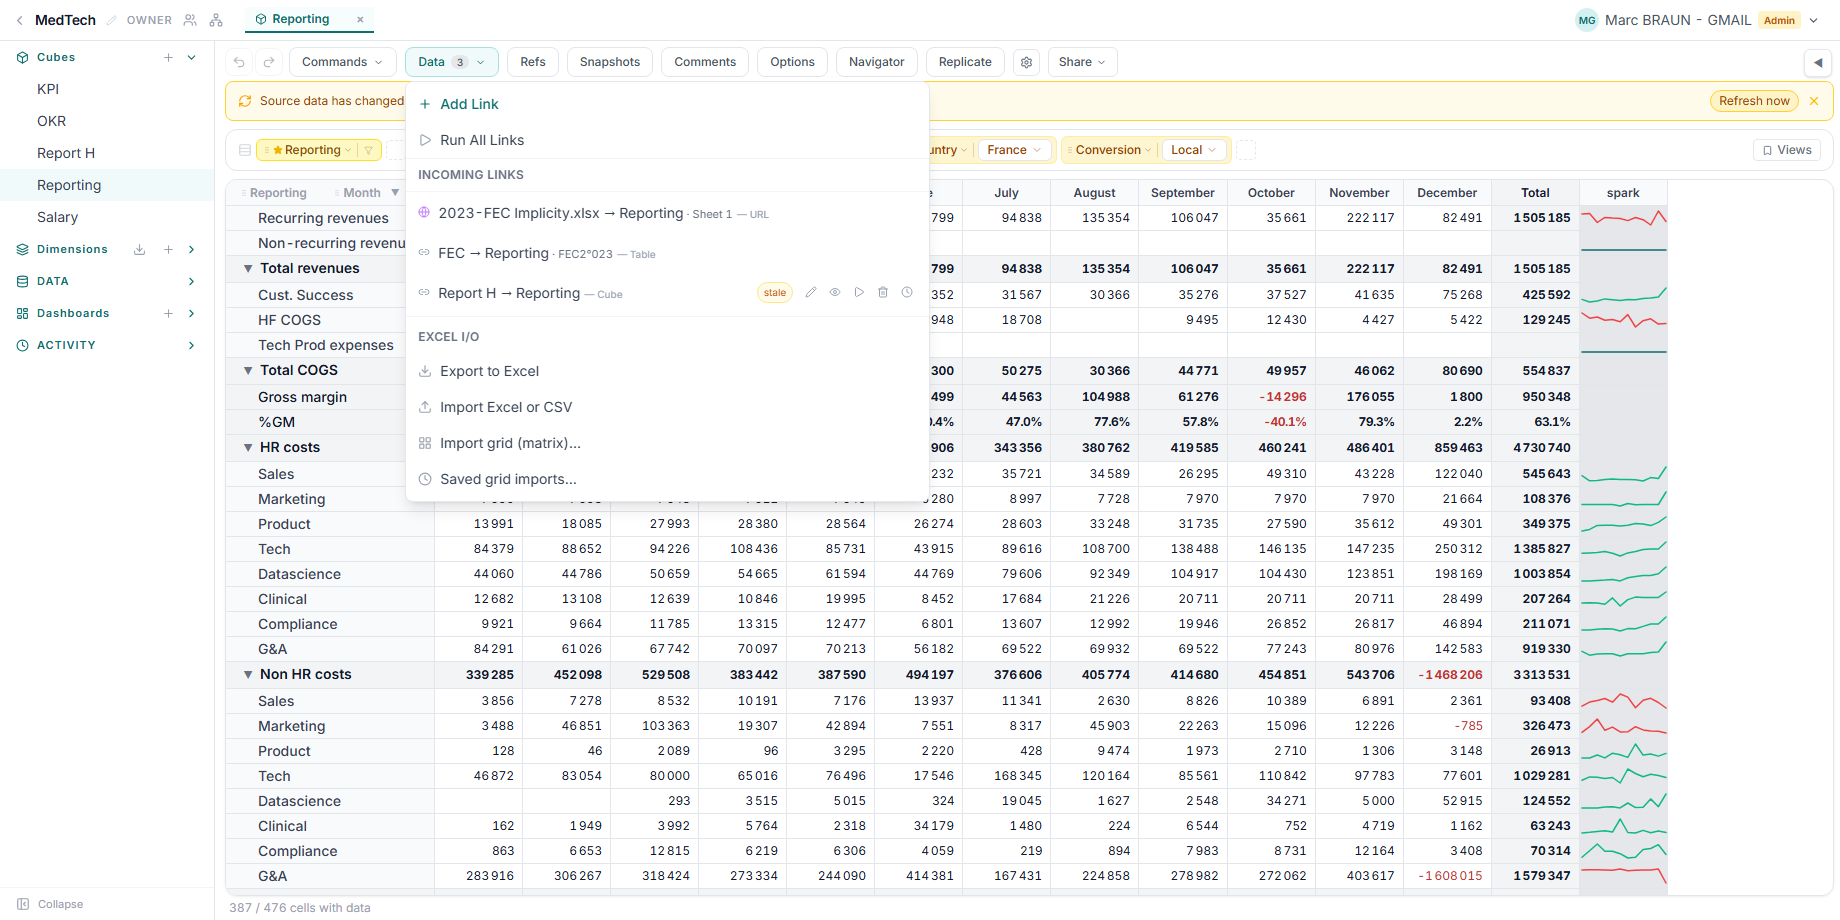Collapse the Total COGS row group
The width and height of the screenshot is (1840, 920).
pyautogui.click(x=248, y=370)
